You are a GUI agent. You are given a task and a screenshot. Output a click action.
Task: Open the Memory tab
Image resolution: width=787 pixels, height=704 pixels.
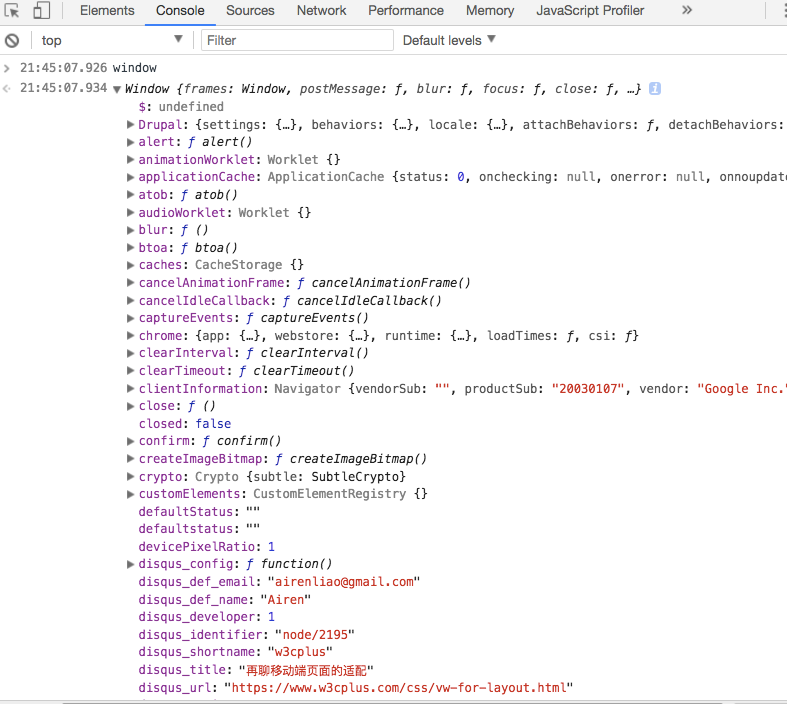[490, 11]
